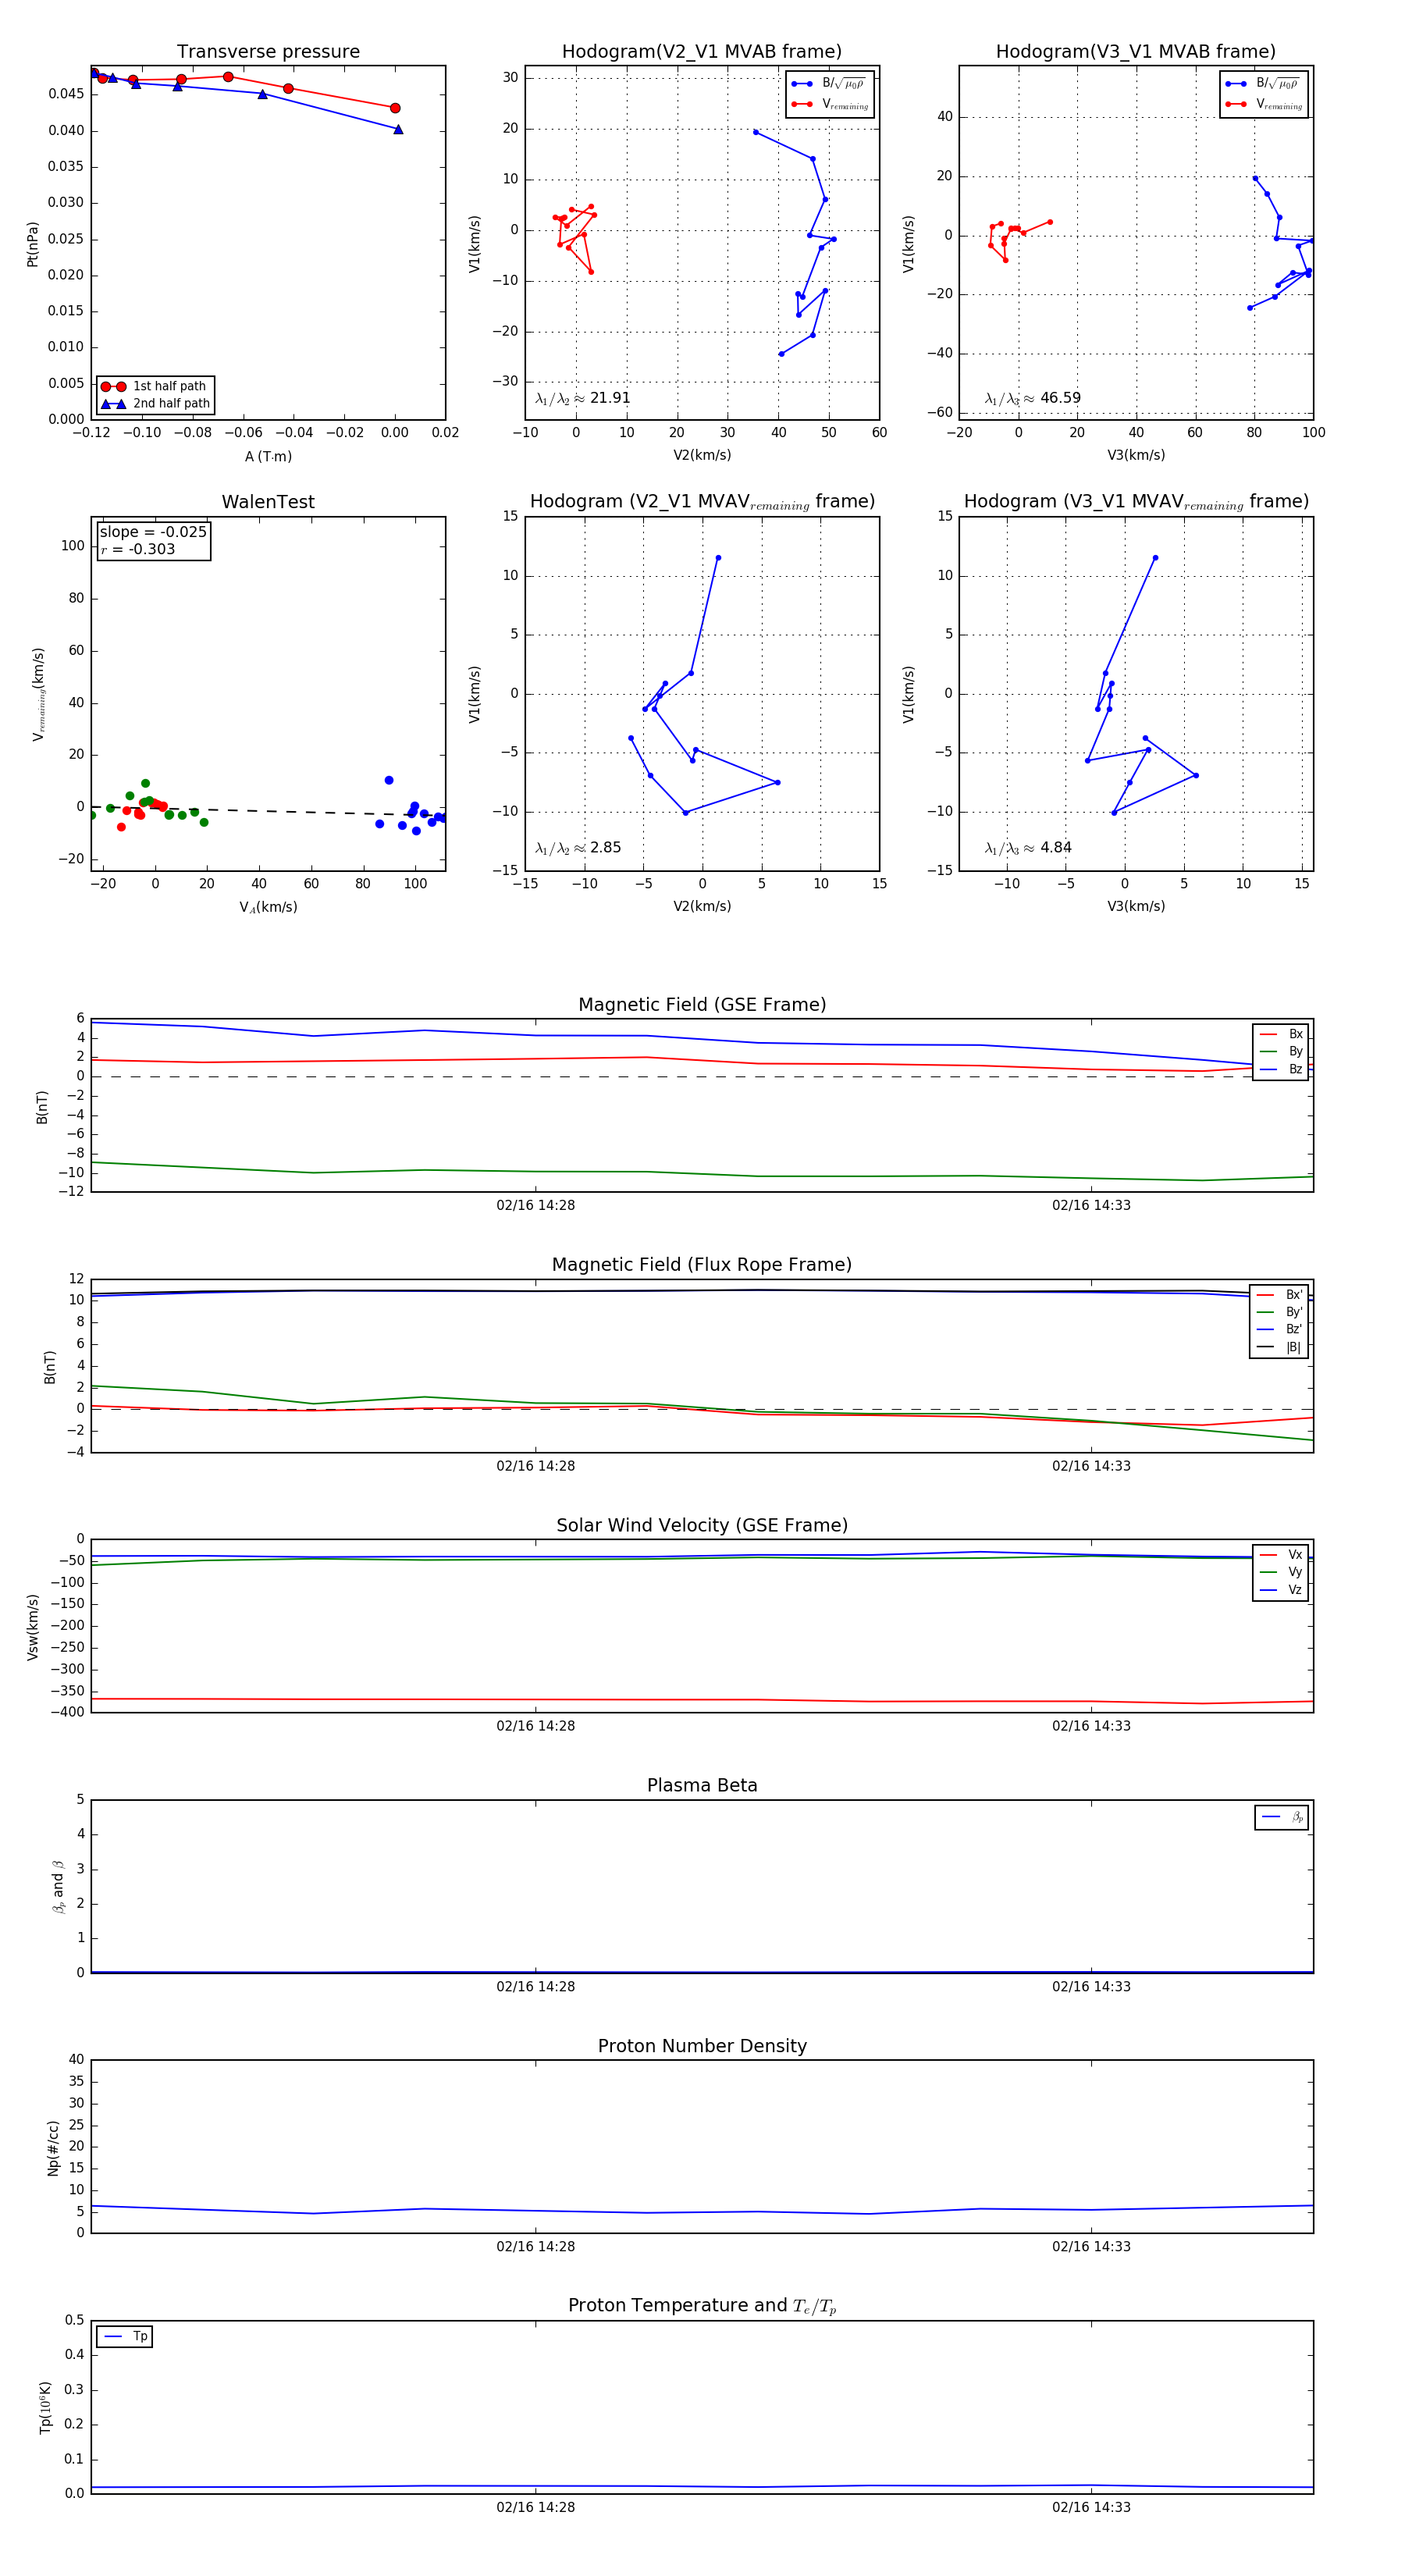Click the 'Tp' legend entry
Viewport: 1405px width, 2576px height.
click(125, 2336)
